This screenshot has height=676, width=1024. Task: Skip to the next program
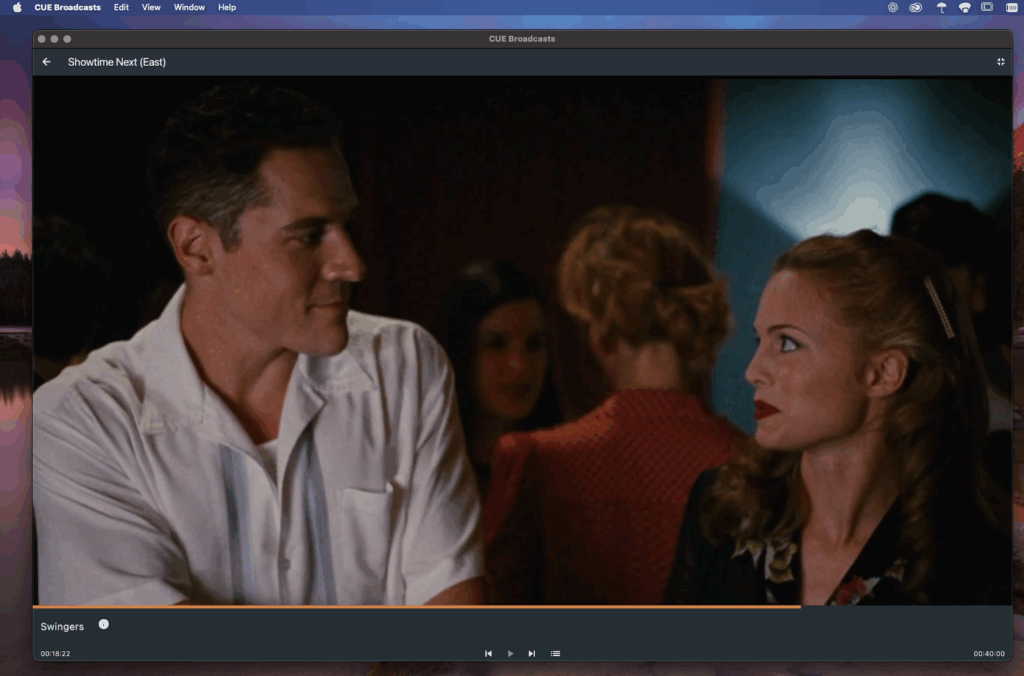point(532,652)
